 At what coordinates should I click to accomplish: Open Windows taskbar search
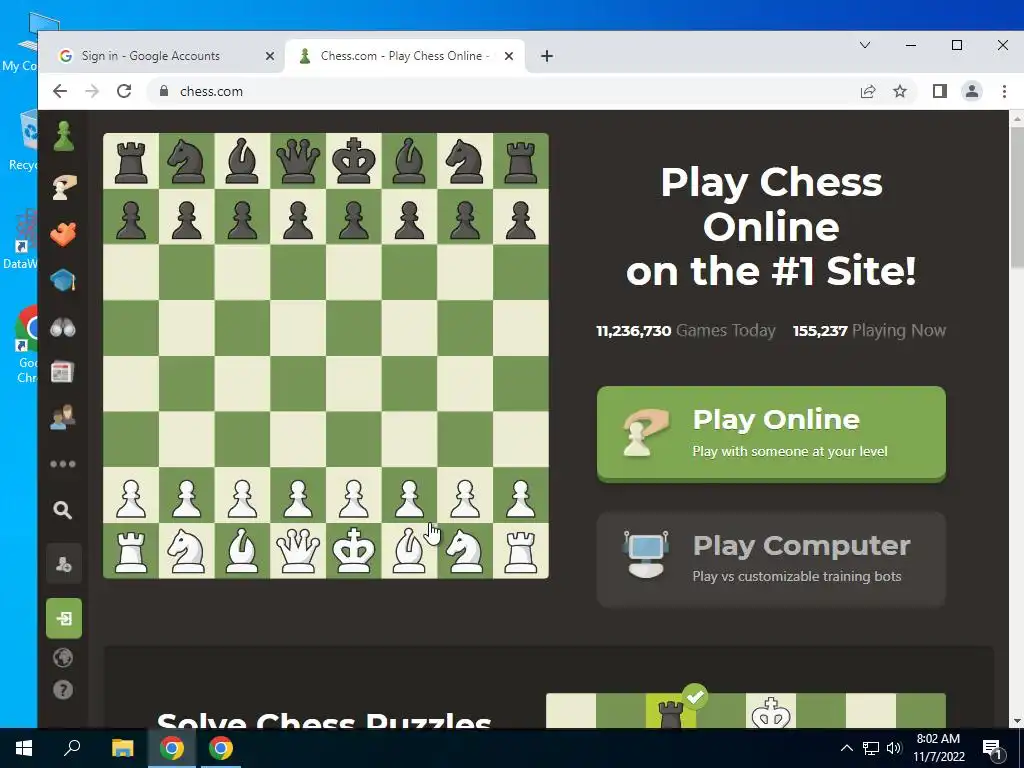(x=72, y=748)
